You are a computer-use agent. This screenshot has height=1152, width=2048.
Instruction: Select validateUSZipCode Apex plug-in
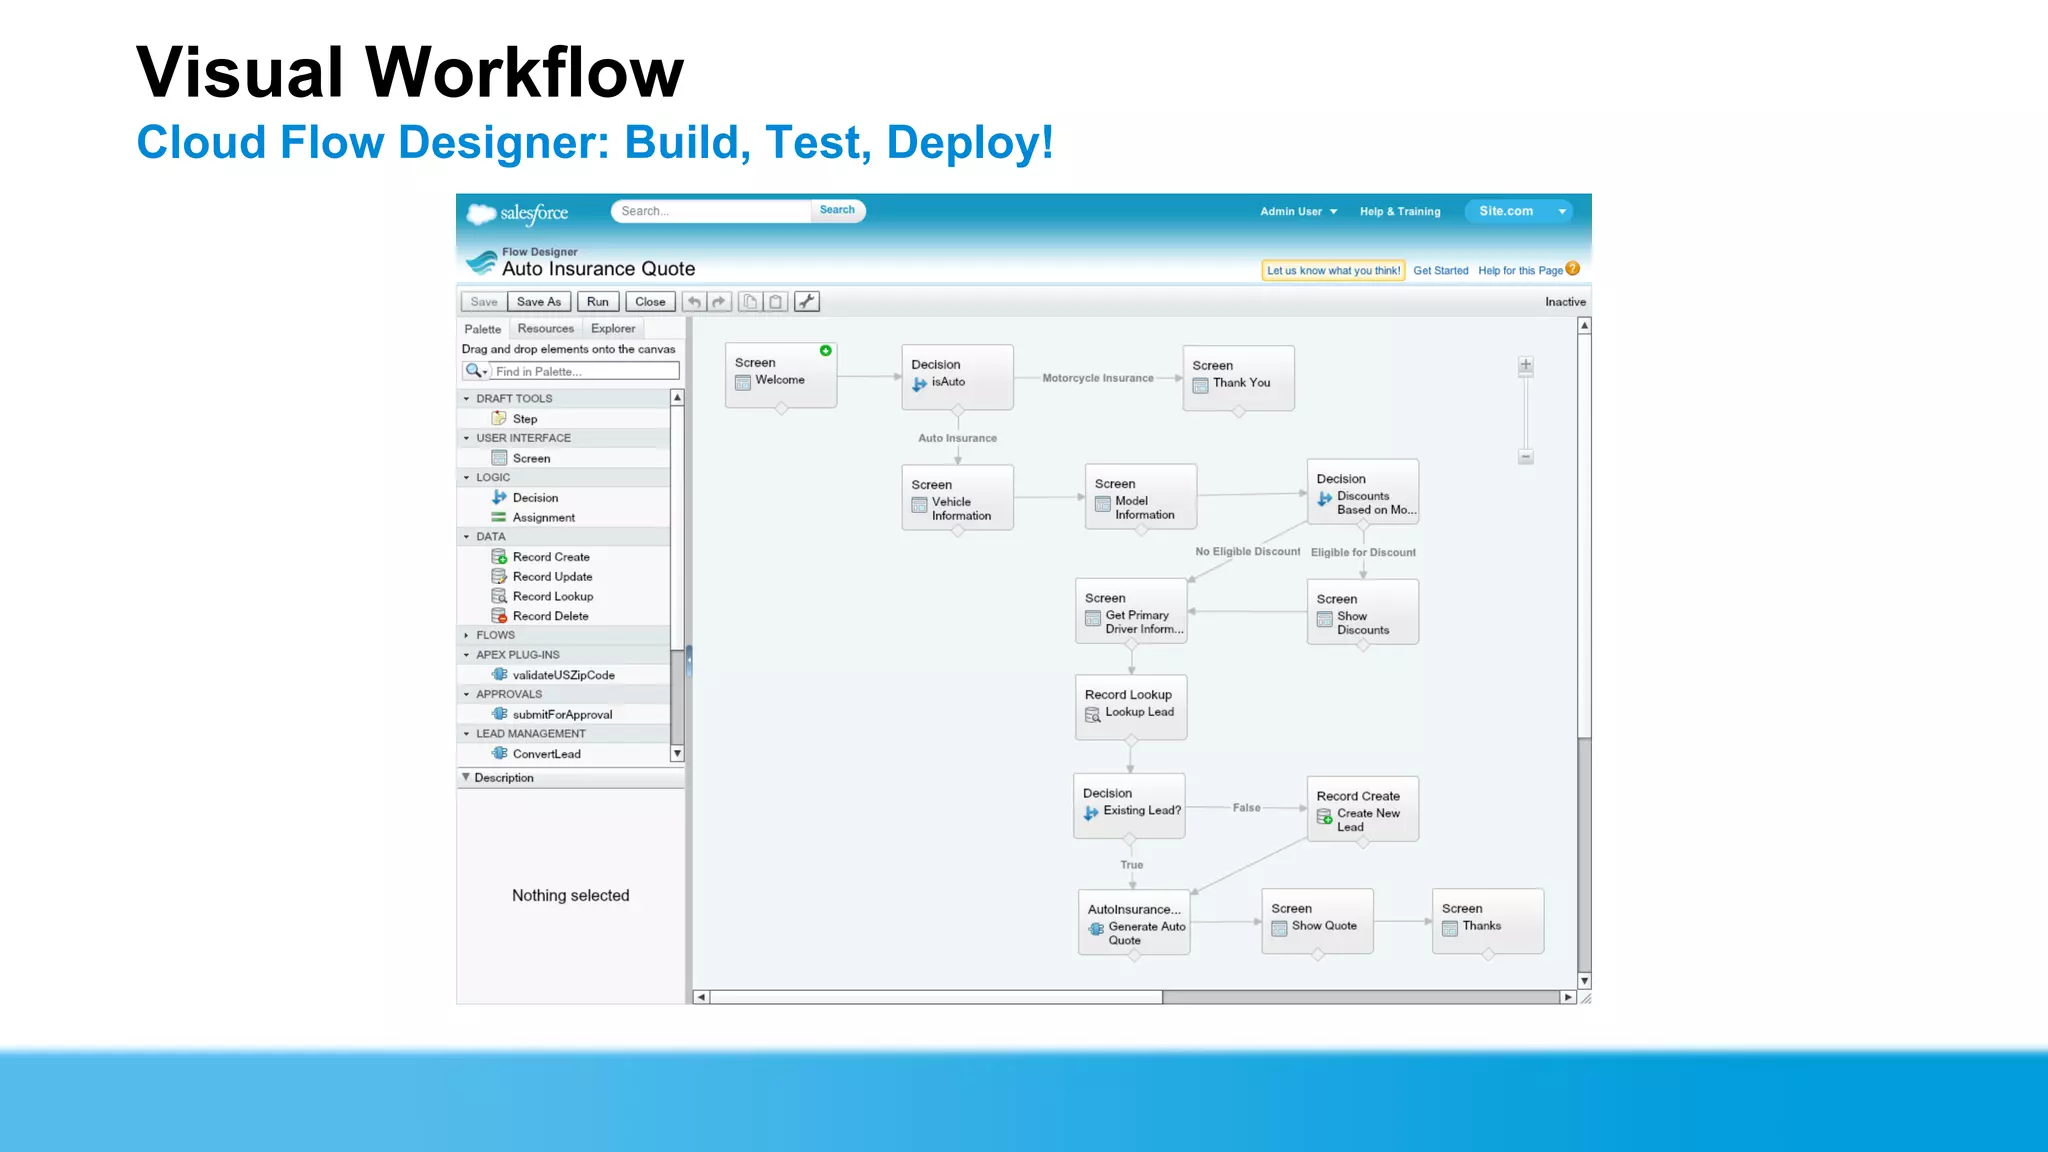[x=563, y=675]
